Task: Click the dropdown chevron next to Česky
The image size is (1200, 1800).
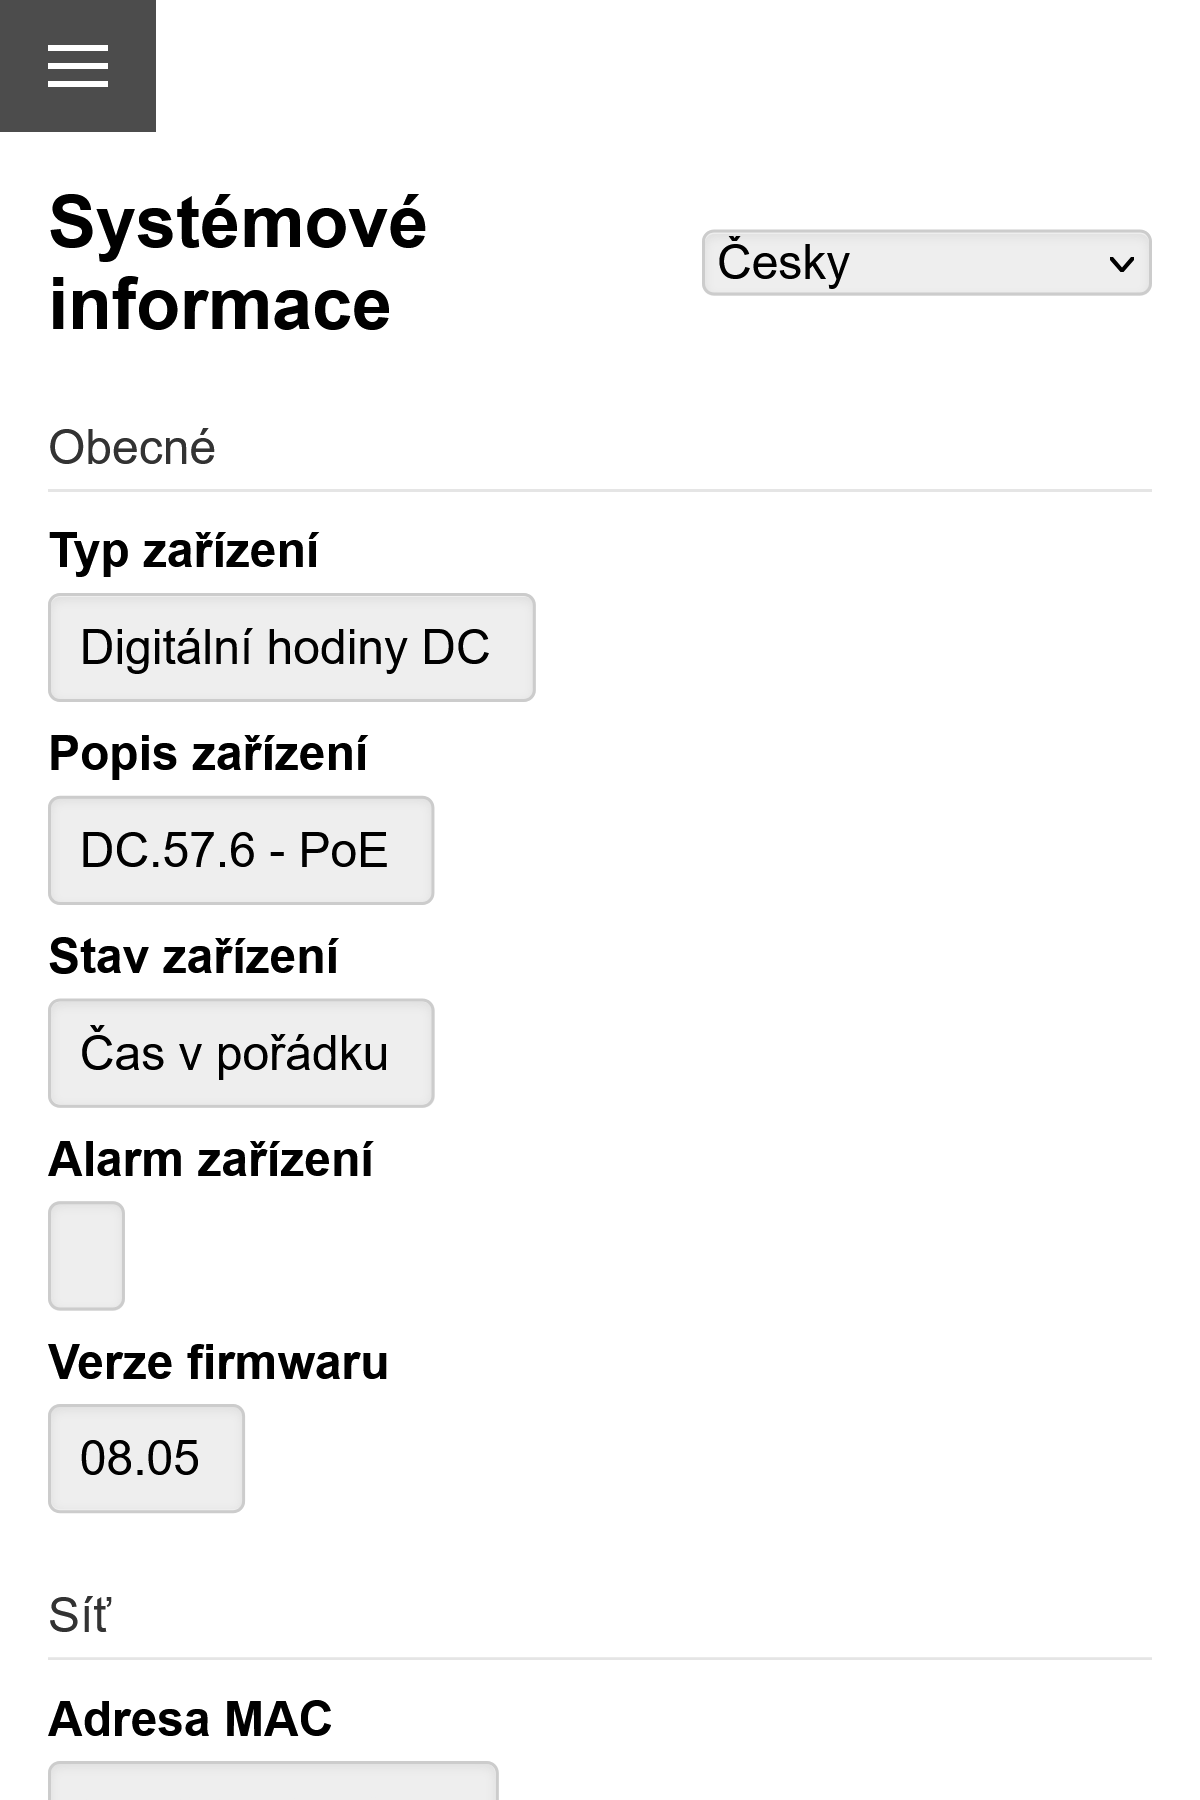Action: (x=1122, y=261)
